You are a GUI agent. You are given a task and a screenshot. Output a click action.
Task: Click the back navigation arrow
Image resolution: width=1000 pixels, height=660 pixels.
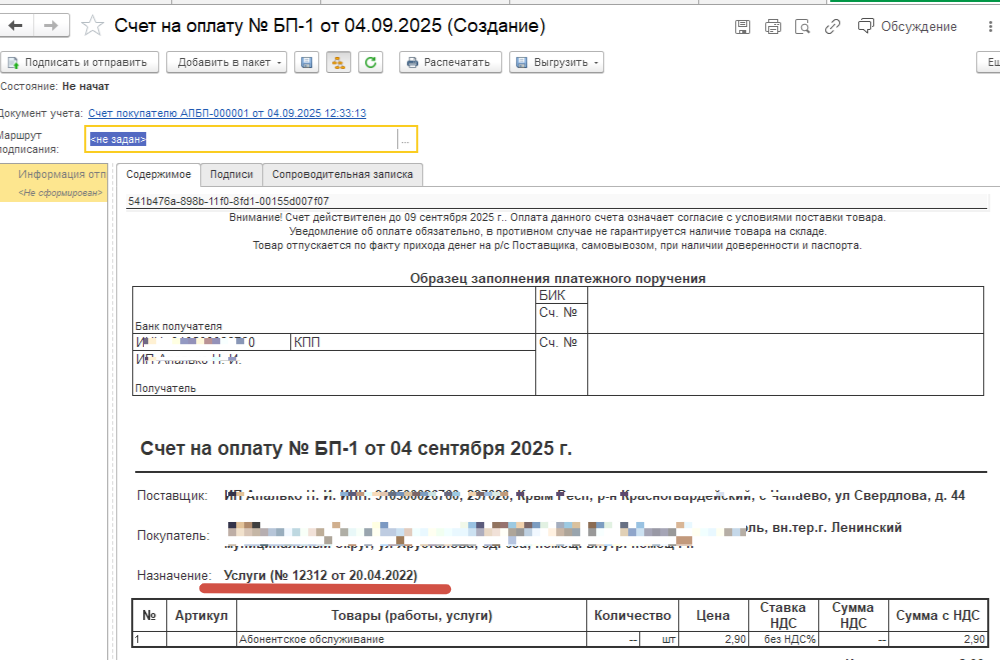point(17,26)
